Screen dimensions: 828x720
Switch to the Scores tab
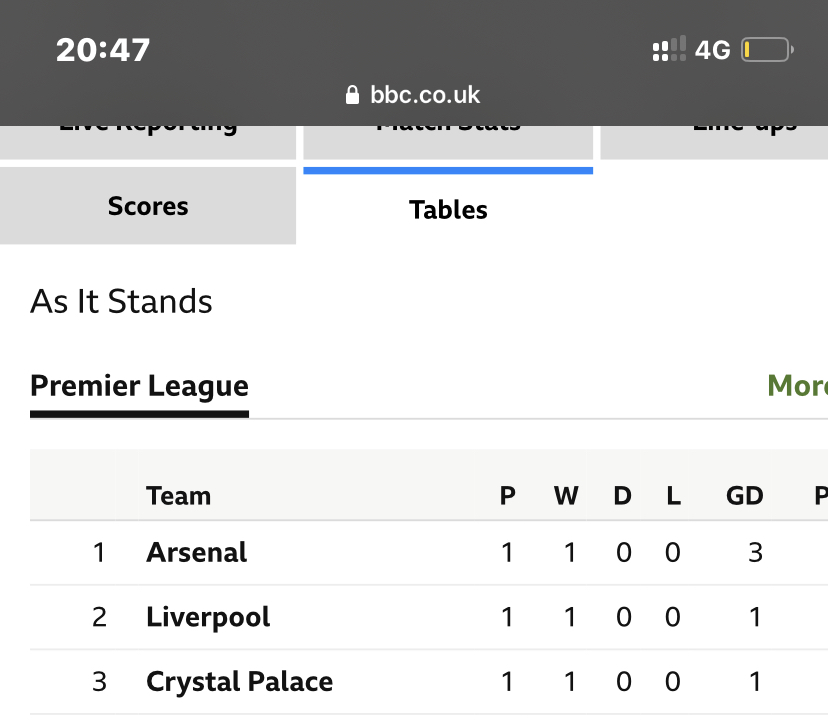148,207
